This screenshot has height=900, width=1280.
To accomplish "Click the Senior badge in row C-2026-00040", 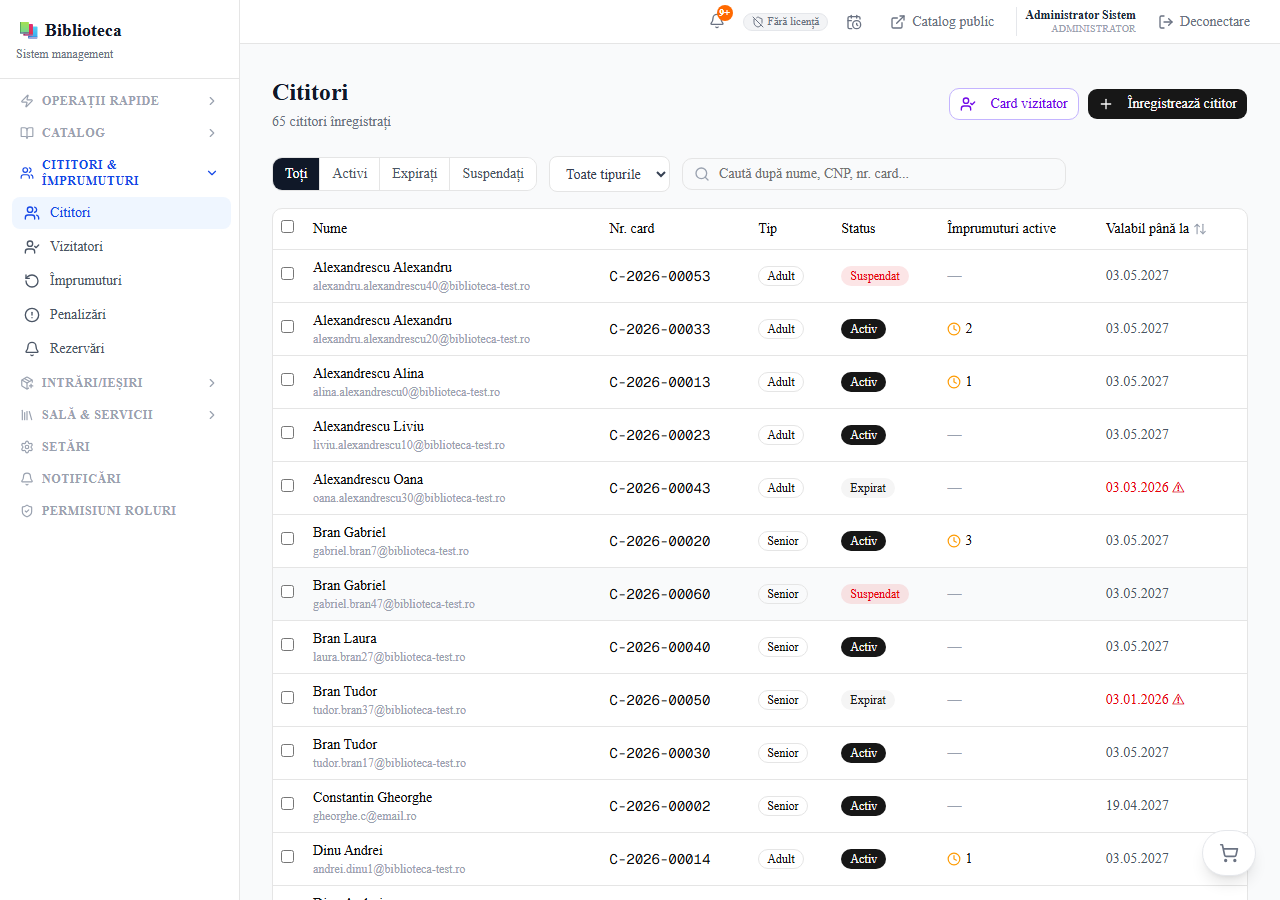I will tap(783, 647).
